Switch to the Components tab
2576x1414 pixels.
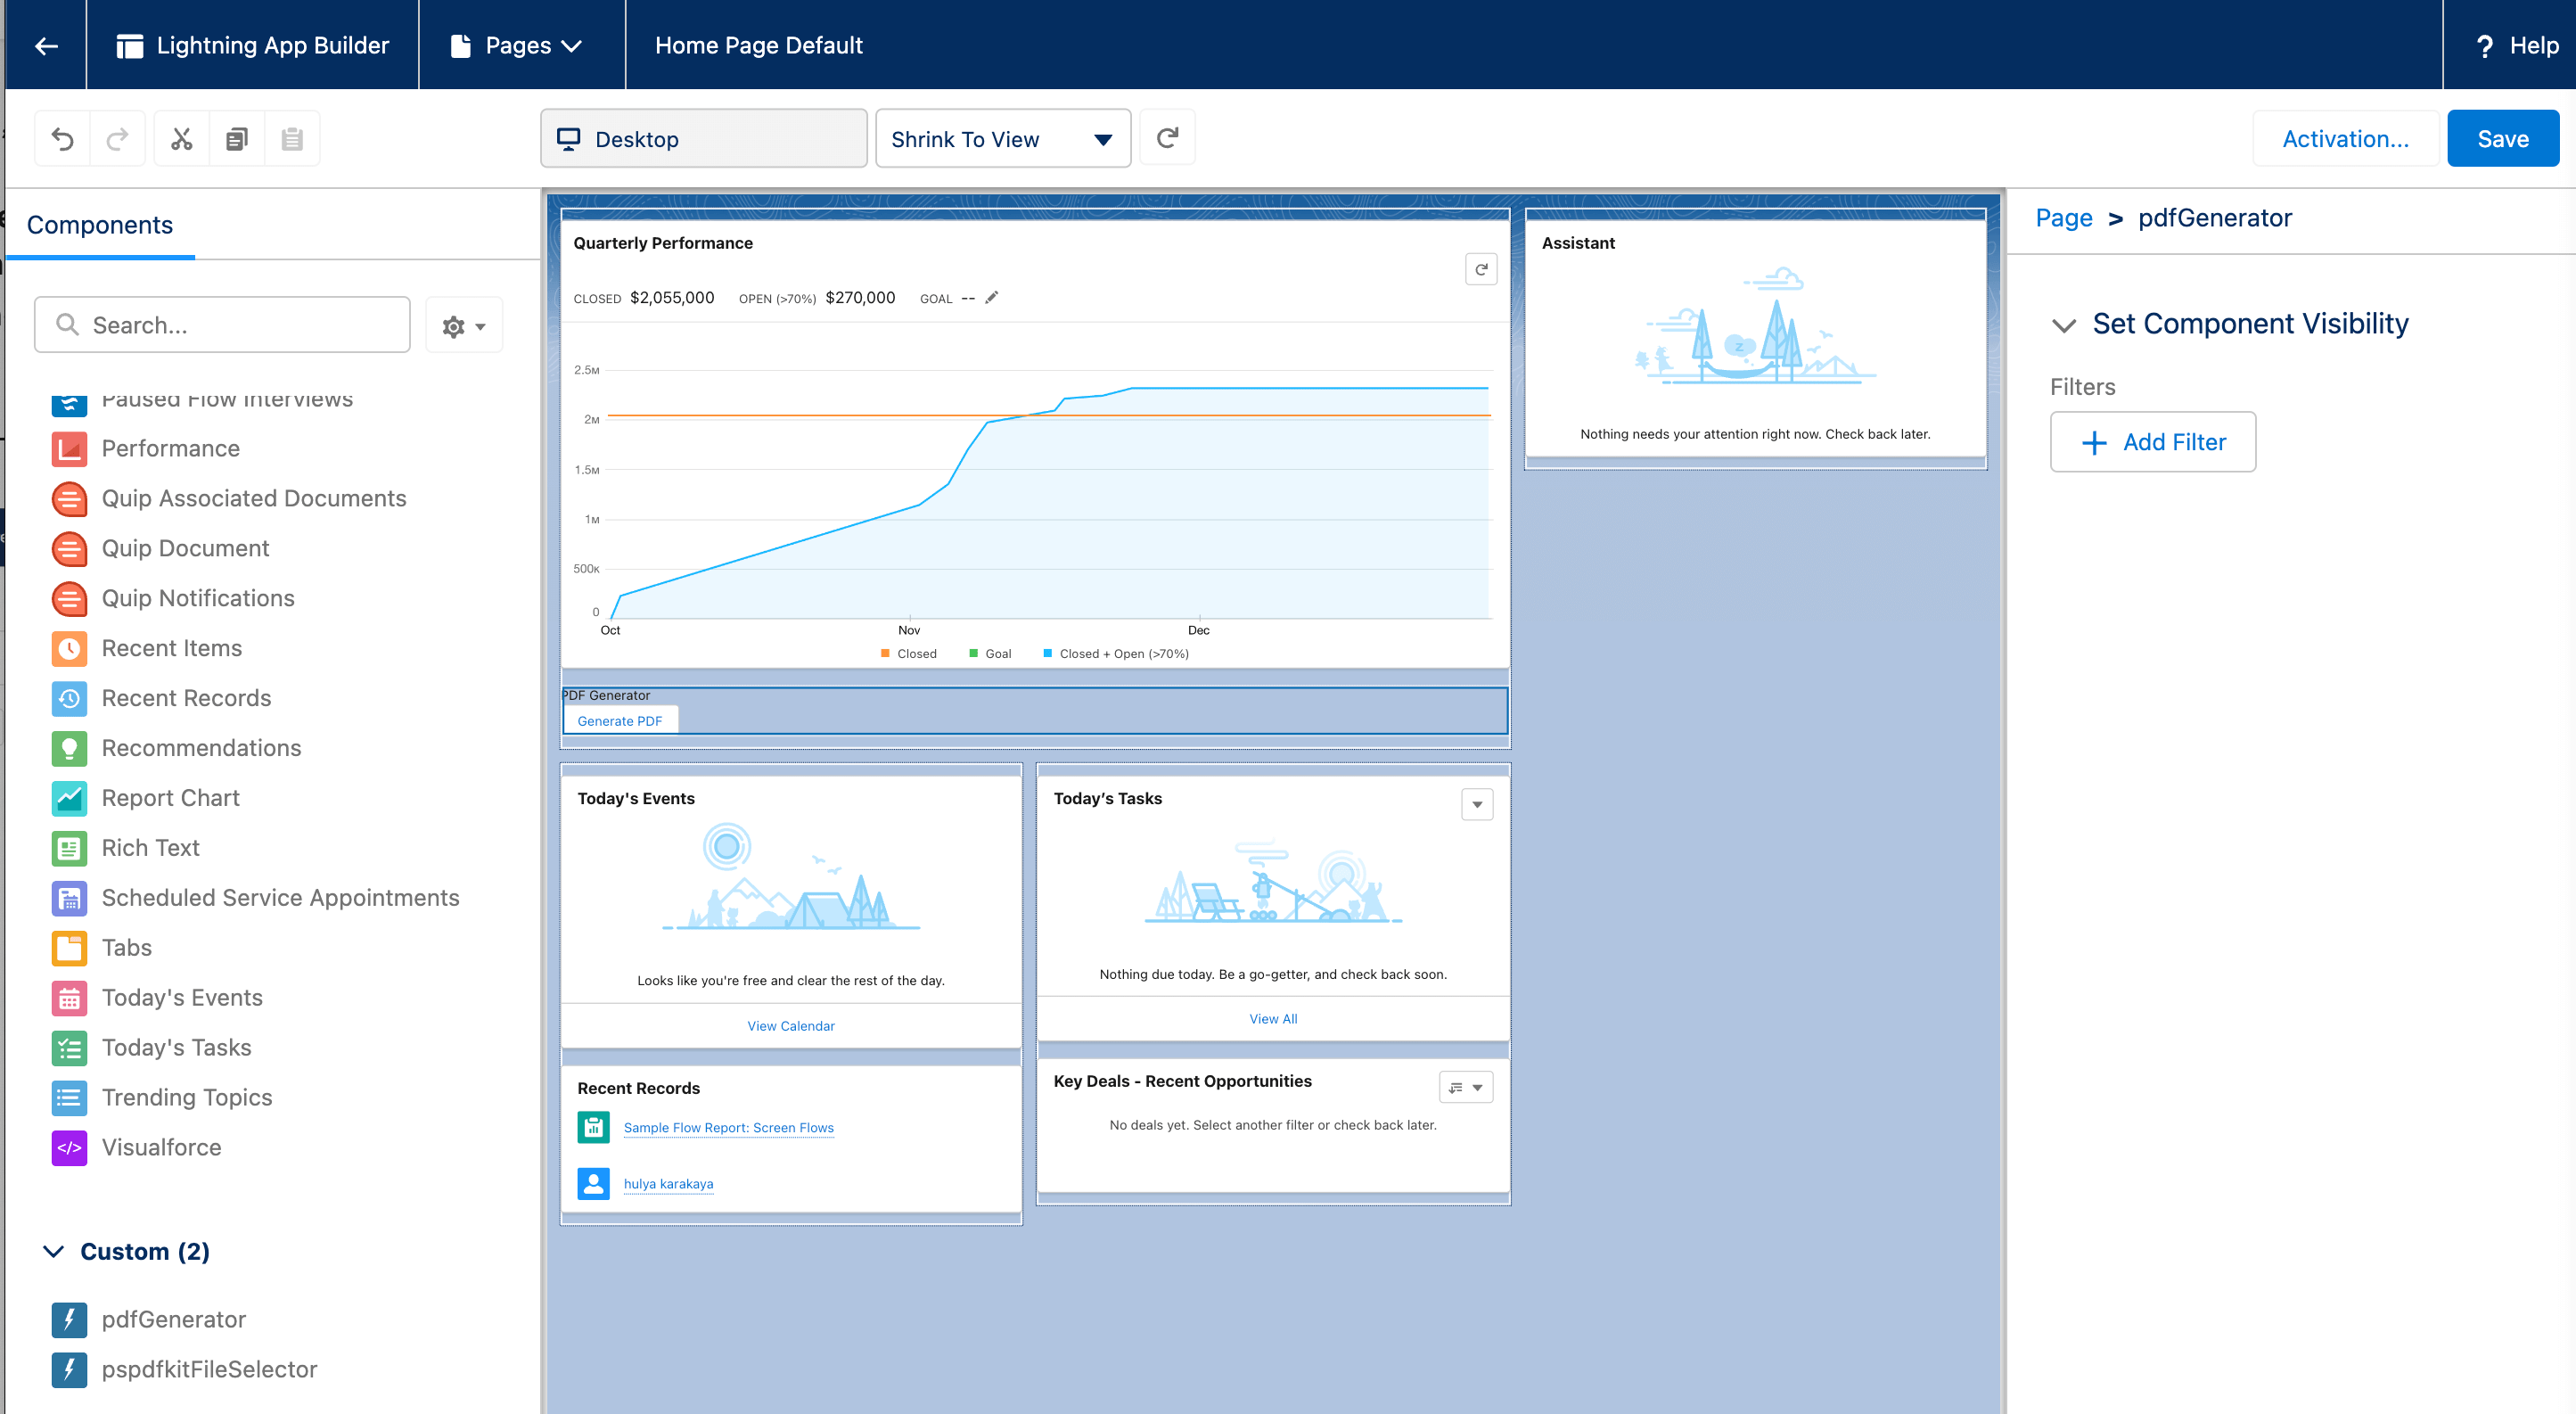(x=98, y=224)
